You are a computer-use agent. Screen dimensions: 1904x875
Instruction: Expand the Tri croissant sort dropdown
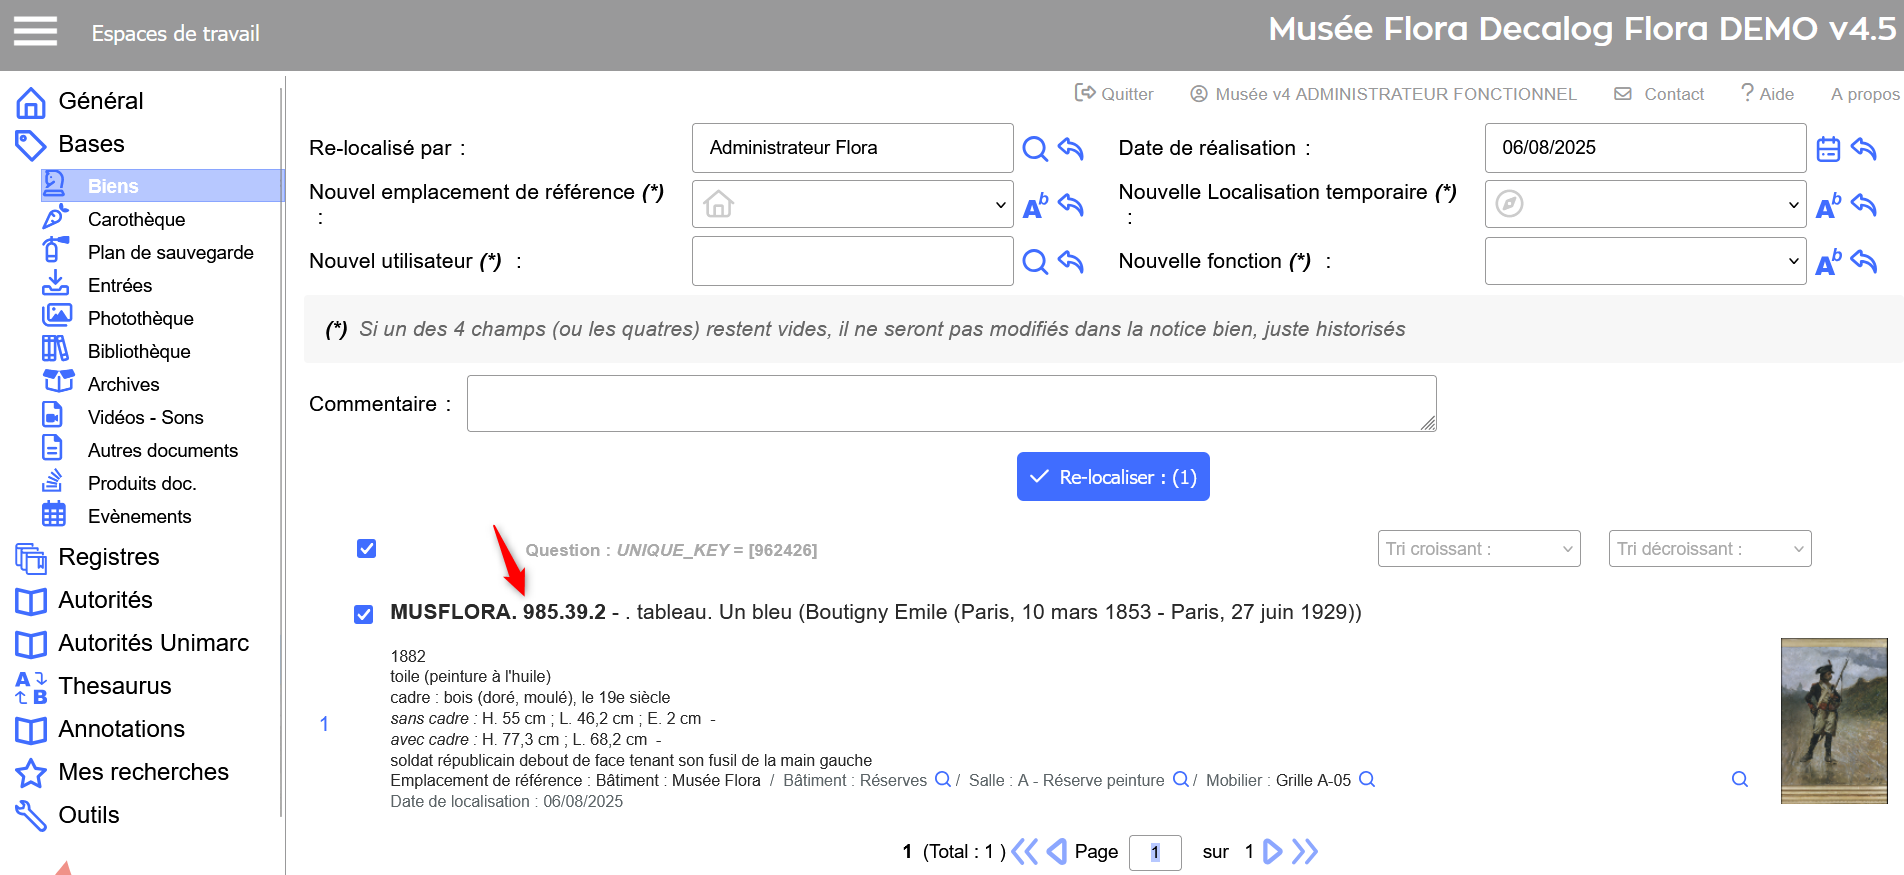pos(1478,549)
